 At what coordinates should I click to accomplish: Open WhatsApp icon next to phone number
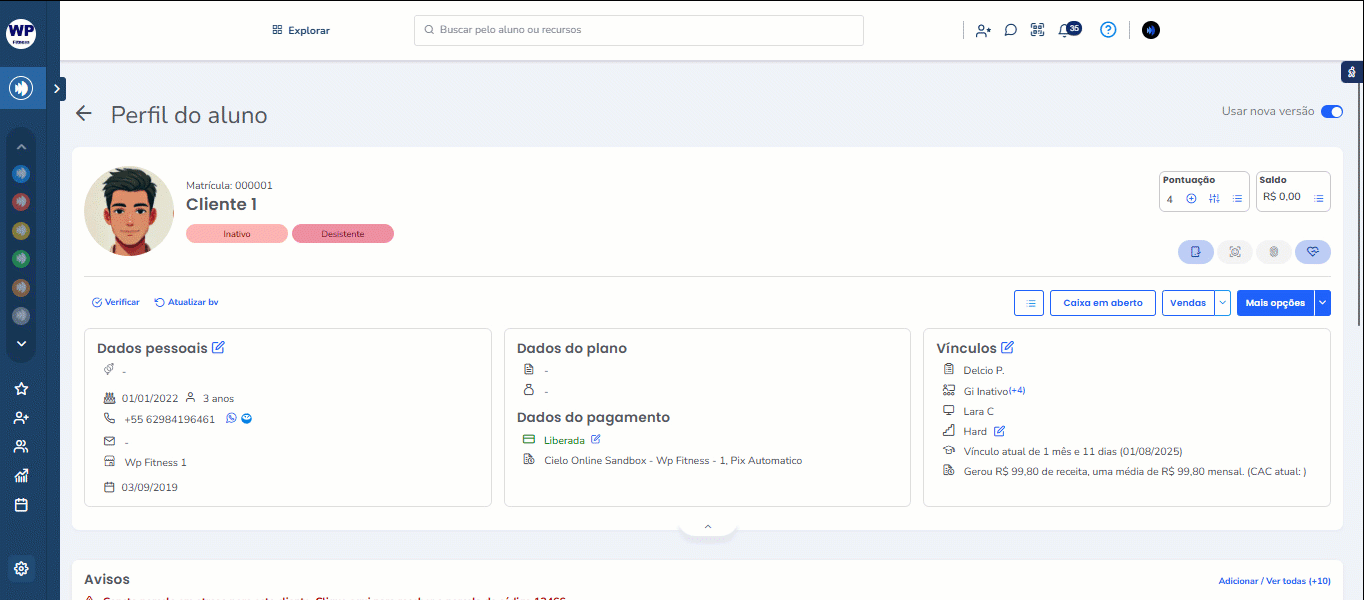tap(232, 419)
